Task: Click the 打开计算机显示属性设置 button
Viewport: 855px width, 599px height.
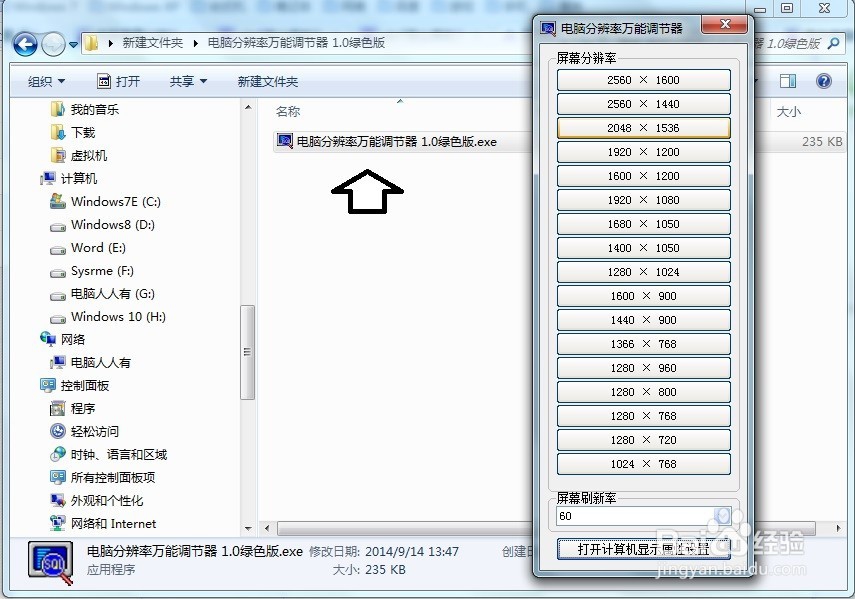Action: click(643, 550)
